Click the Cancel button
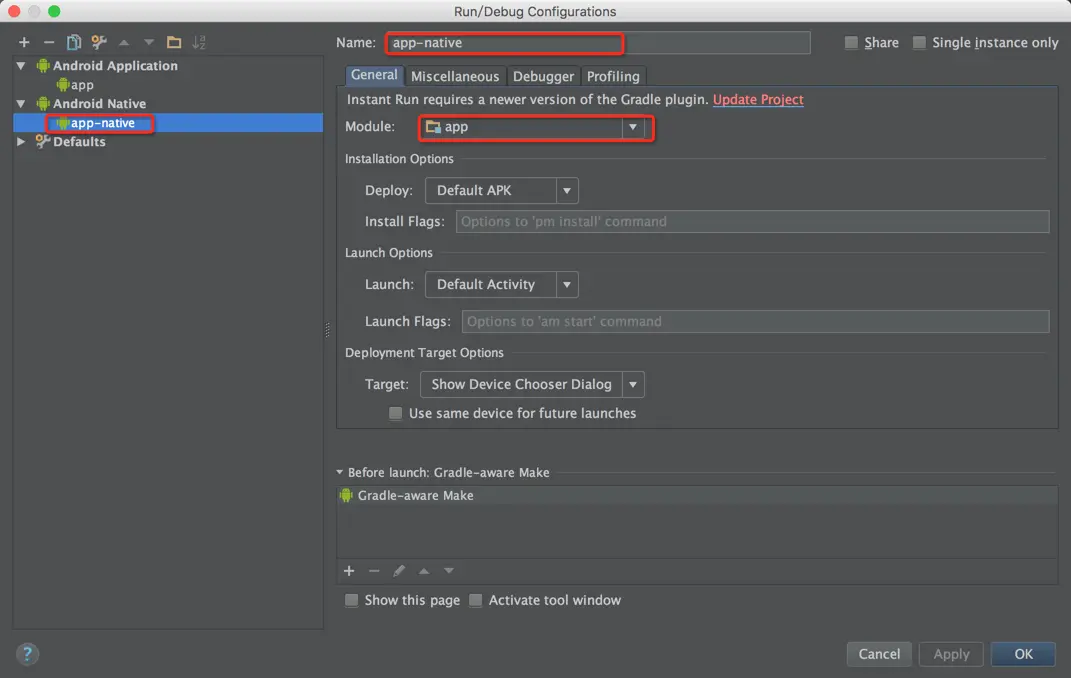The height and width of the screenshot is (678, 1071). tap(879, 654)
